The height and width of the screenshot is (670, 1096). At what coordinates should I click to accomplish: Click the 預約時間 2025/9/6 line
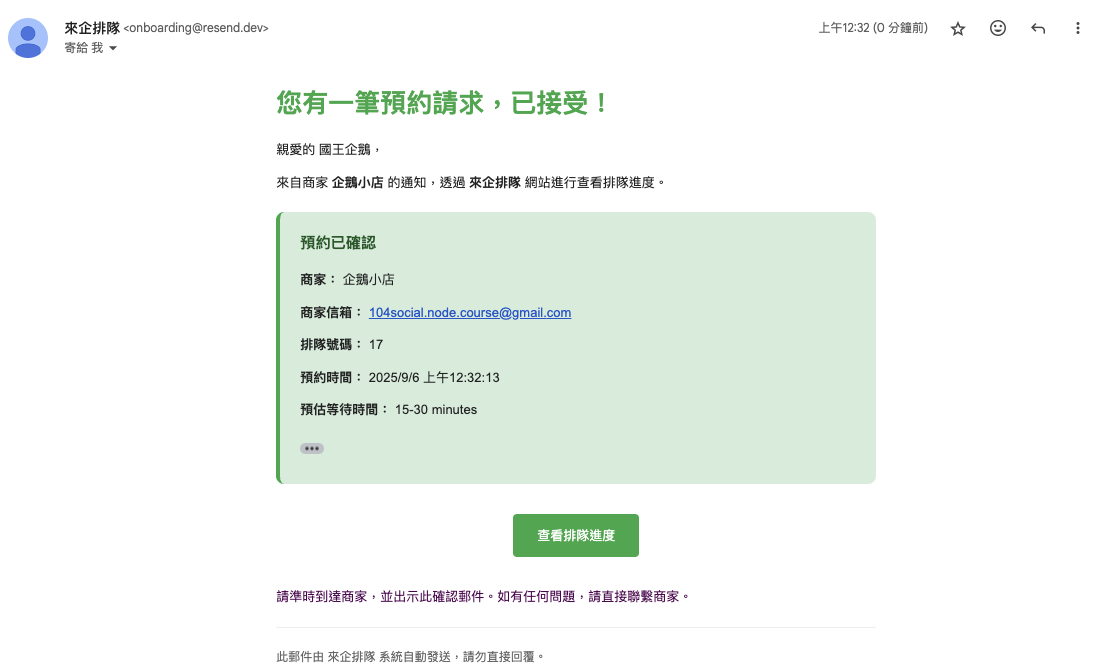point(400,378)
